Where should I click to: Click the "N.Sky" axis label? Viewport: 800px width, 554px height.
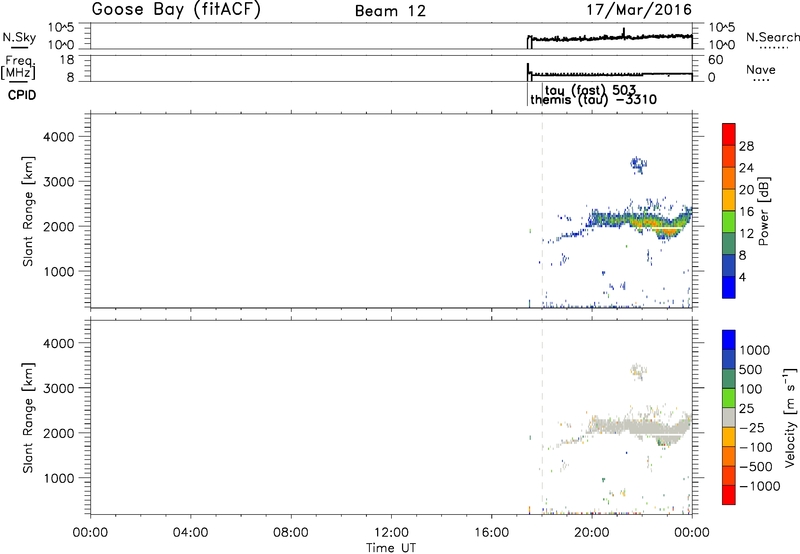pyautogui.click(x=19, y=37)
